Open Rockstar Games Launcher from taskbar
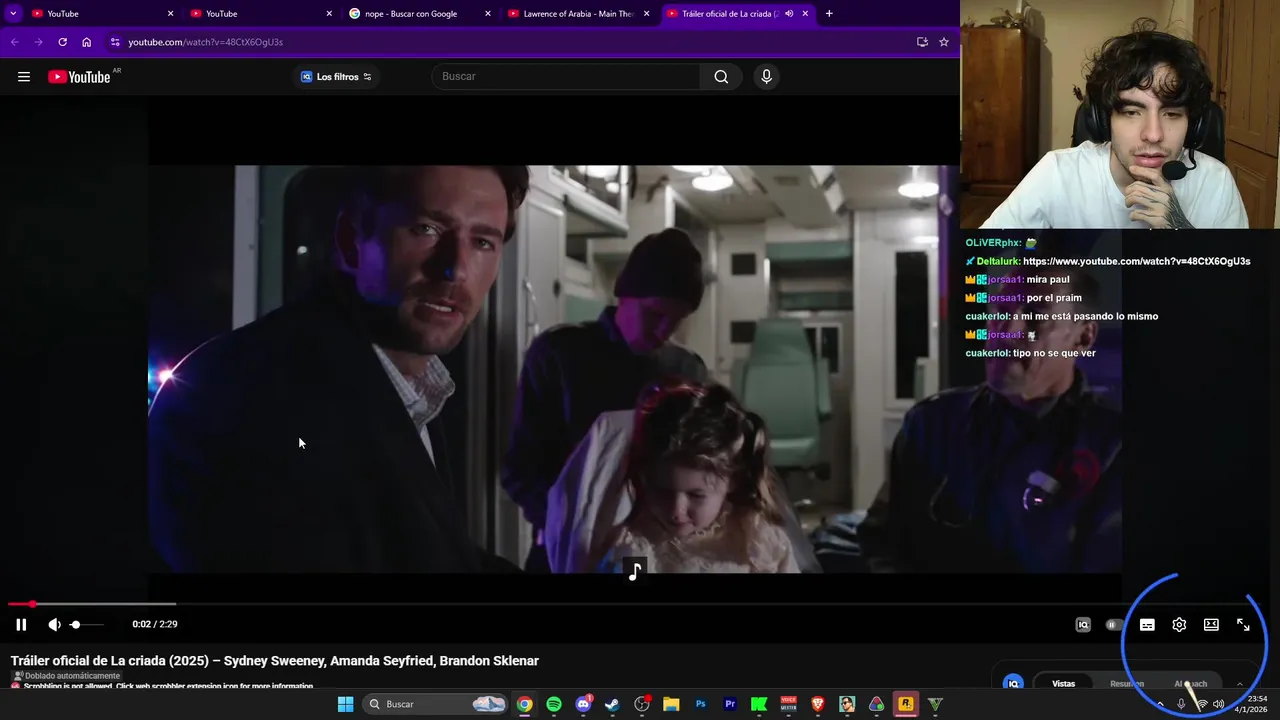1280x720 pixels. 906,704
